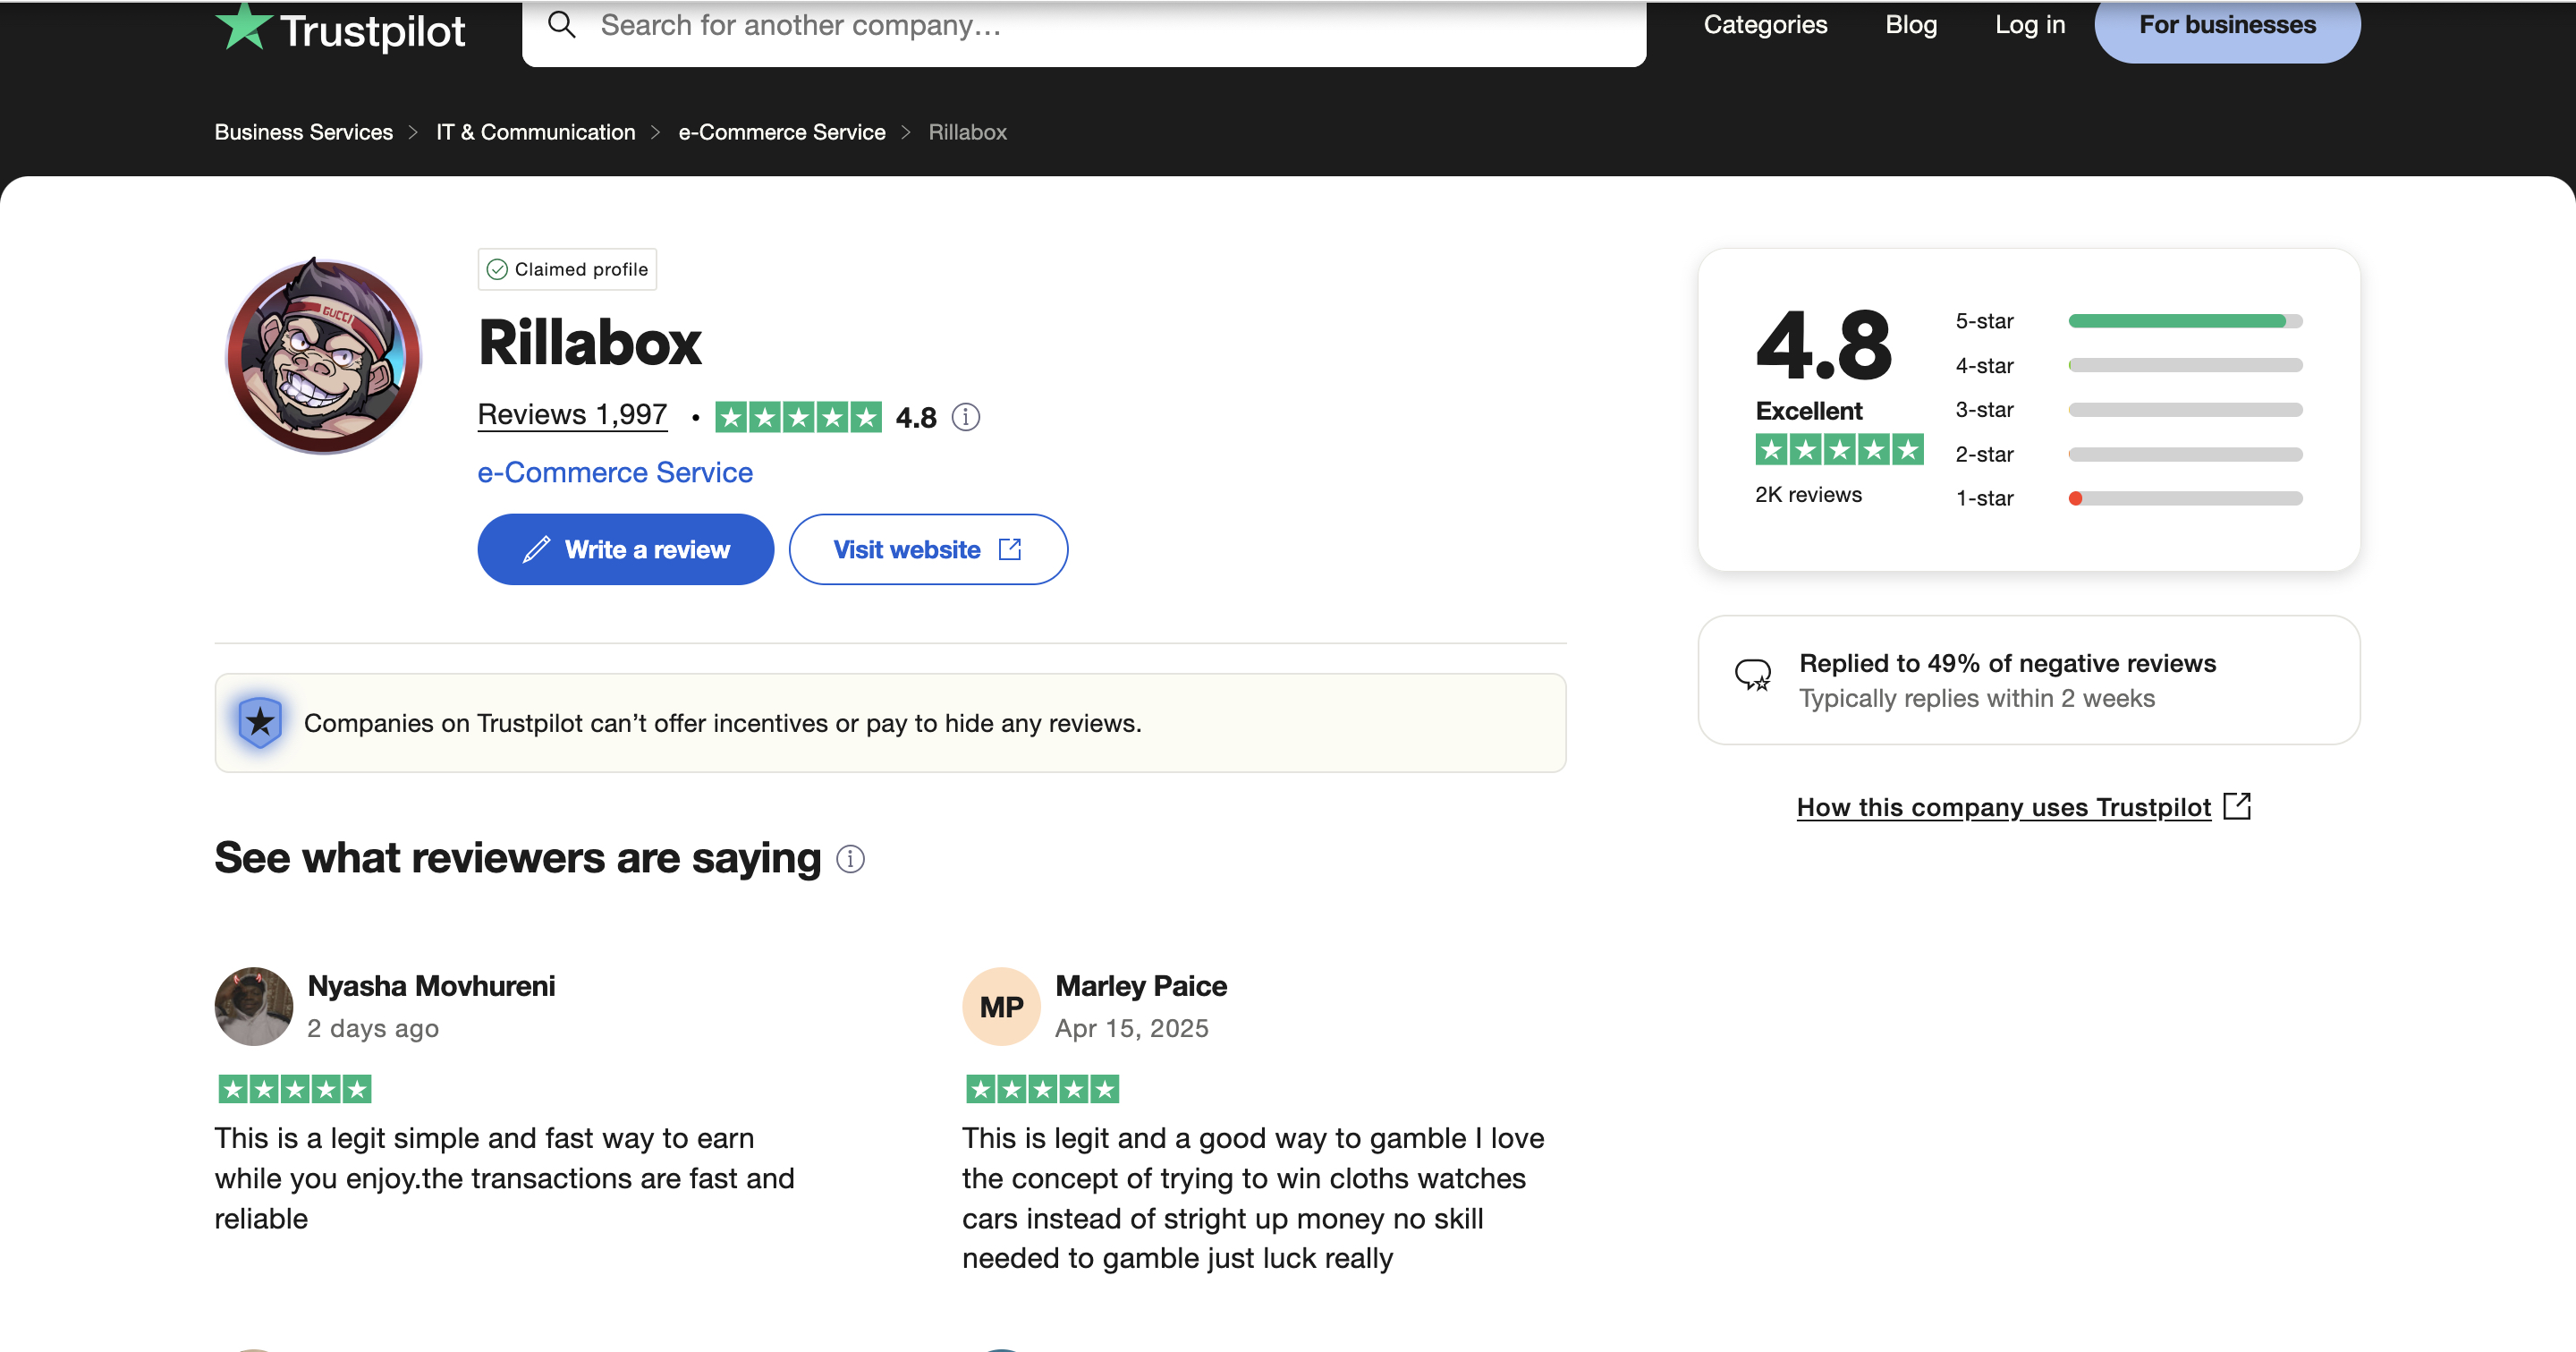Click the pencil icon on Write a review
This screenshot has width=2576, height=1352.
(537, 549)
